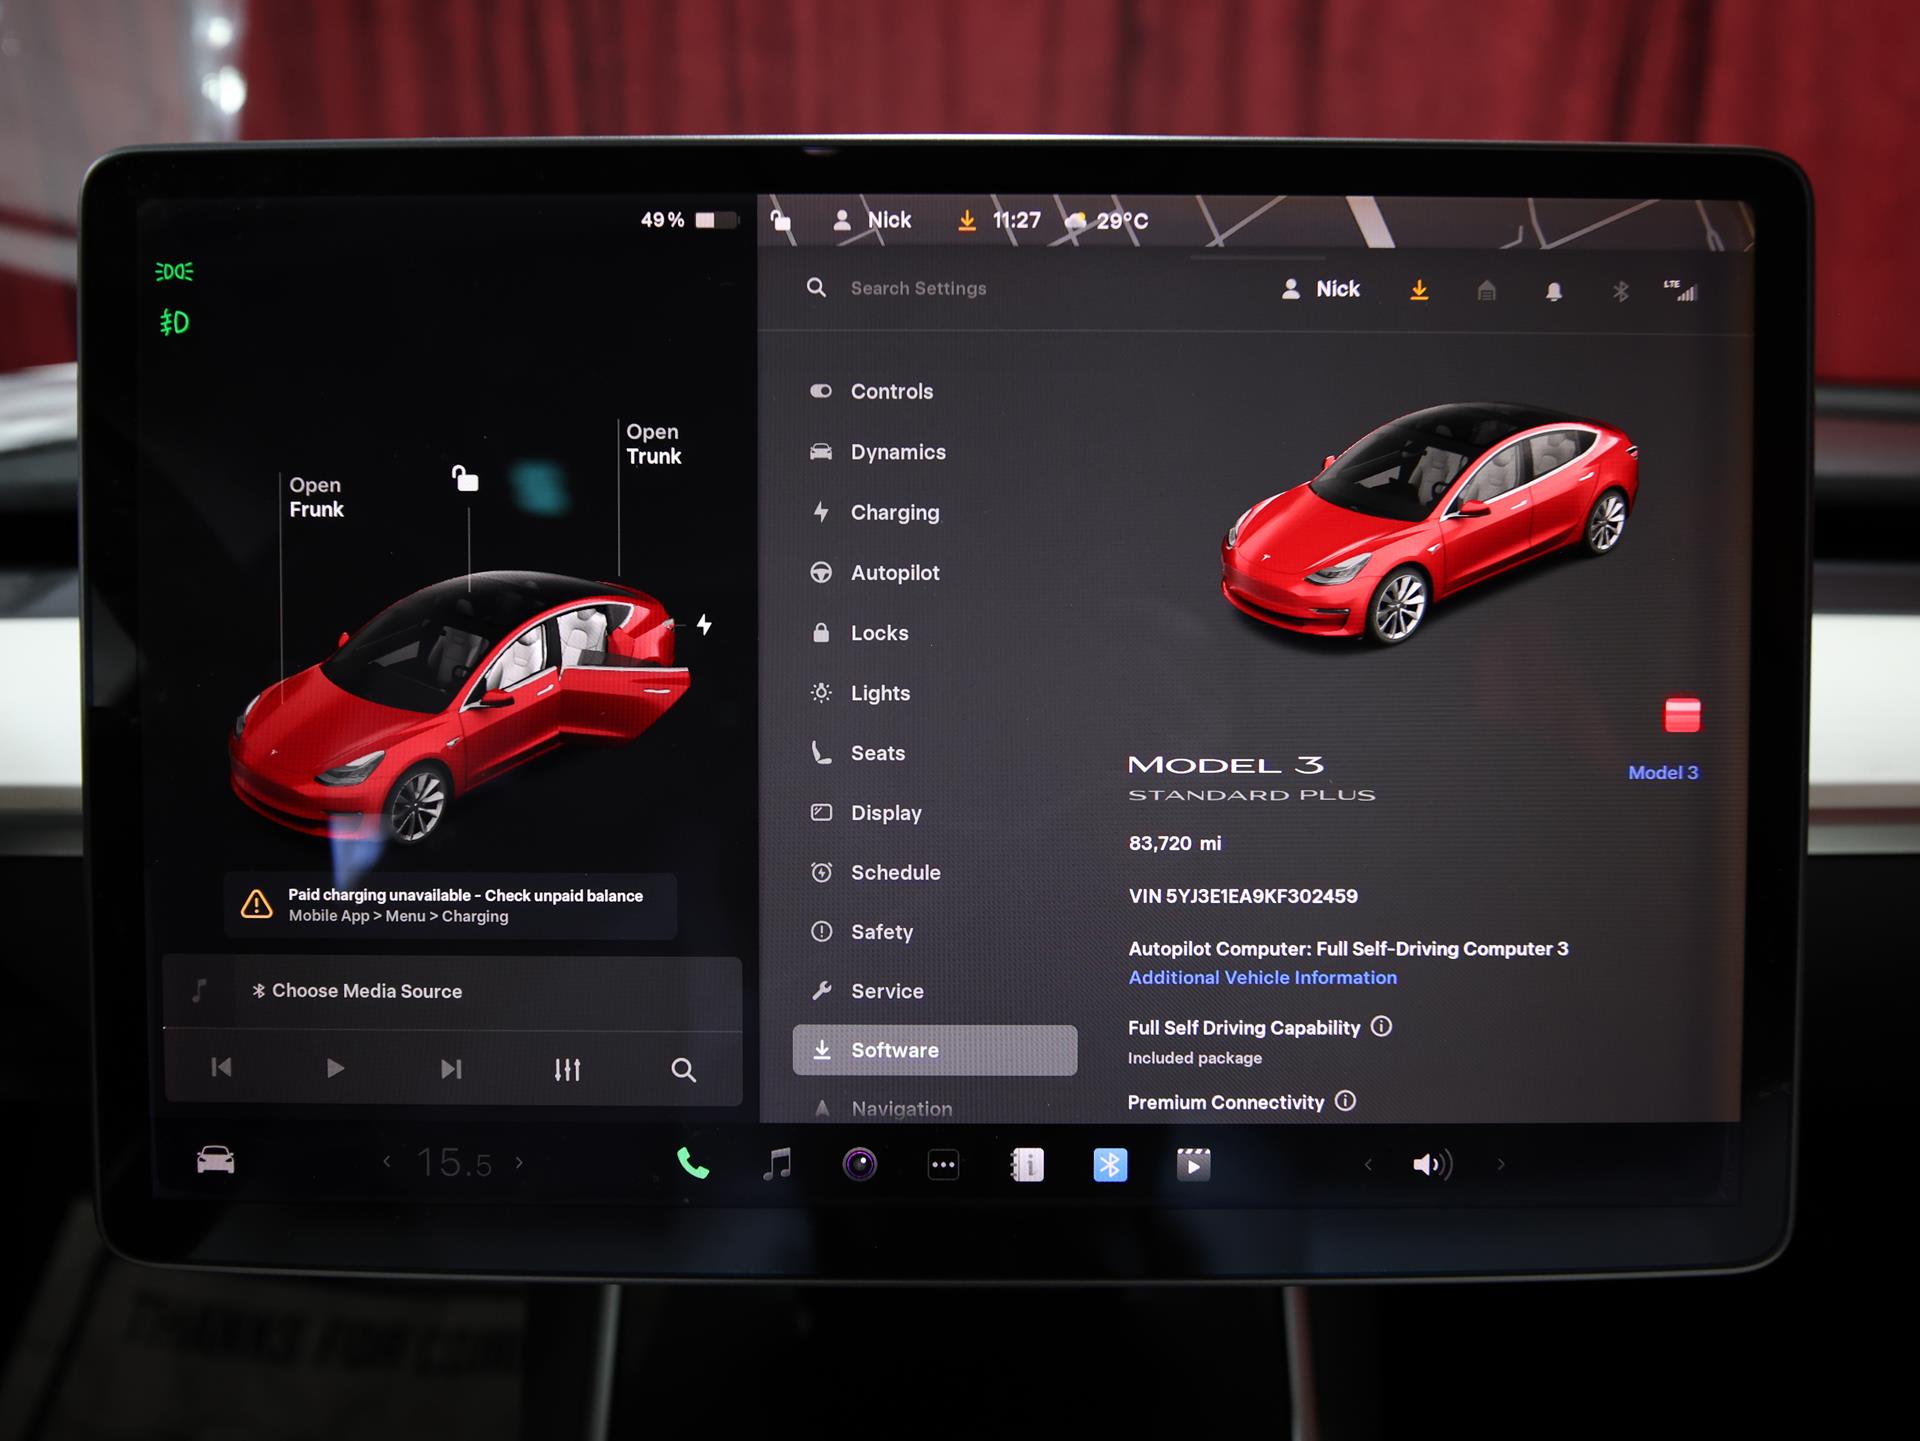This screenshot has width=1920, height=1441.
Task: Open the Phone app in bottom bar
Action: tap(693, 1164)
